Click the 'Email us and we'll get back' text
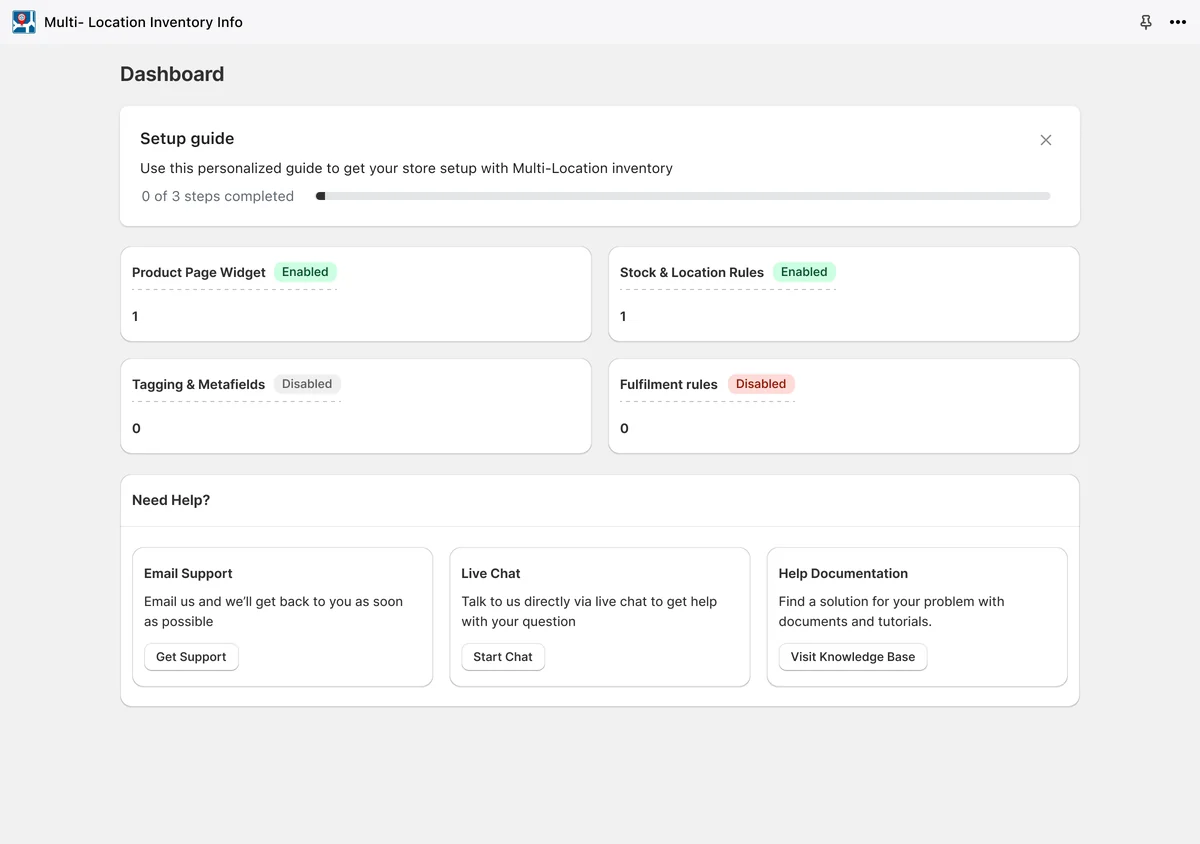The width and height of the screenshot is (1200, 844). point(273,611)
